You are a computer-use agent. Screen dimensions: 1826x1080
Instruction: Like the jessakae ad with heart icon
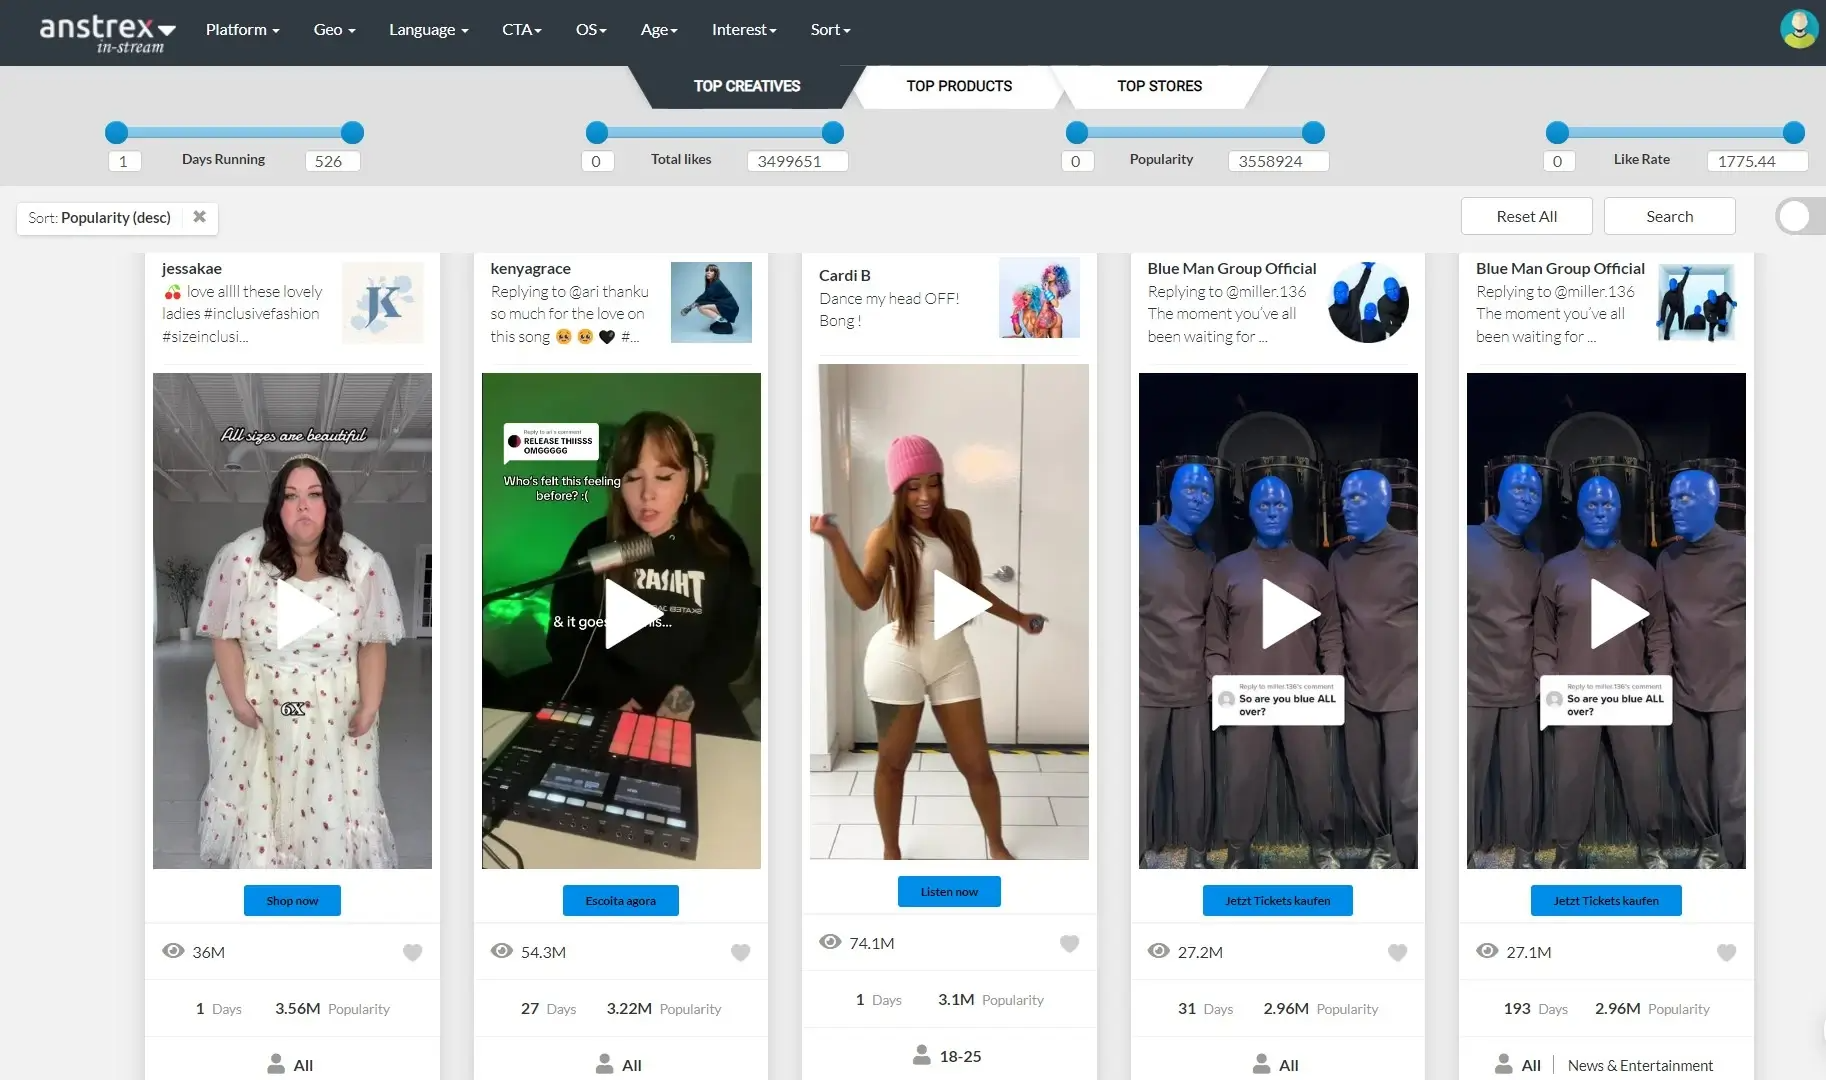point(412,952)
